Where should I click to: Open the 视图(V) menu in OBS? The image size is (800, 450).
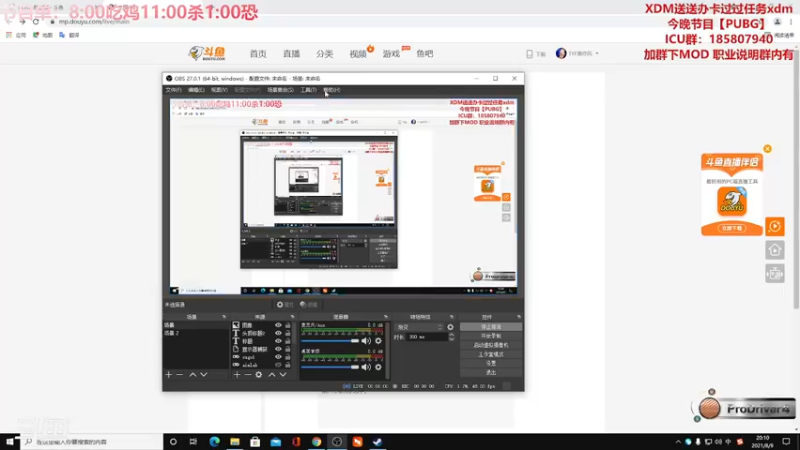219,90
